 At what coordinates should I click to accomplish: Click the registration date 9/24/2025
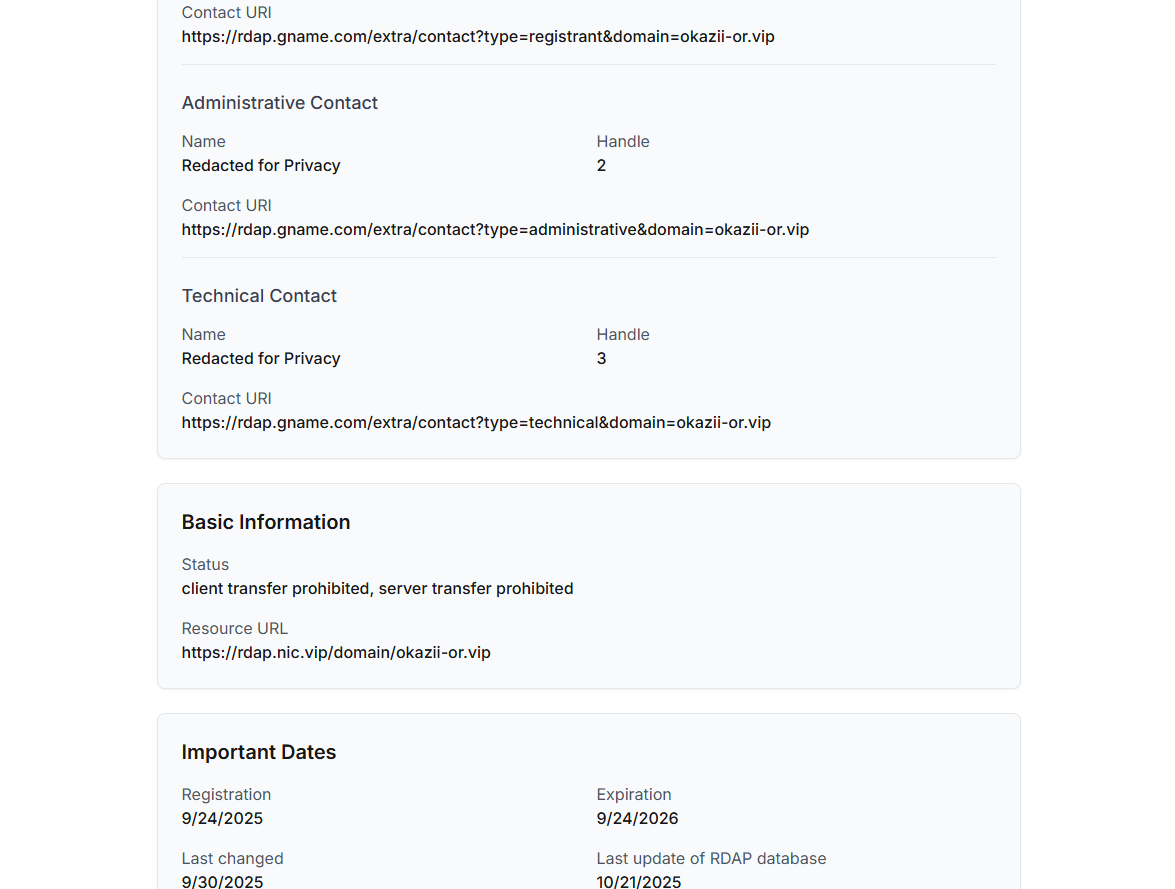(x=222, y=819)
